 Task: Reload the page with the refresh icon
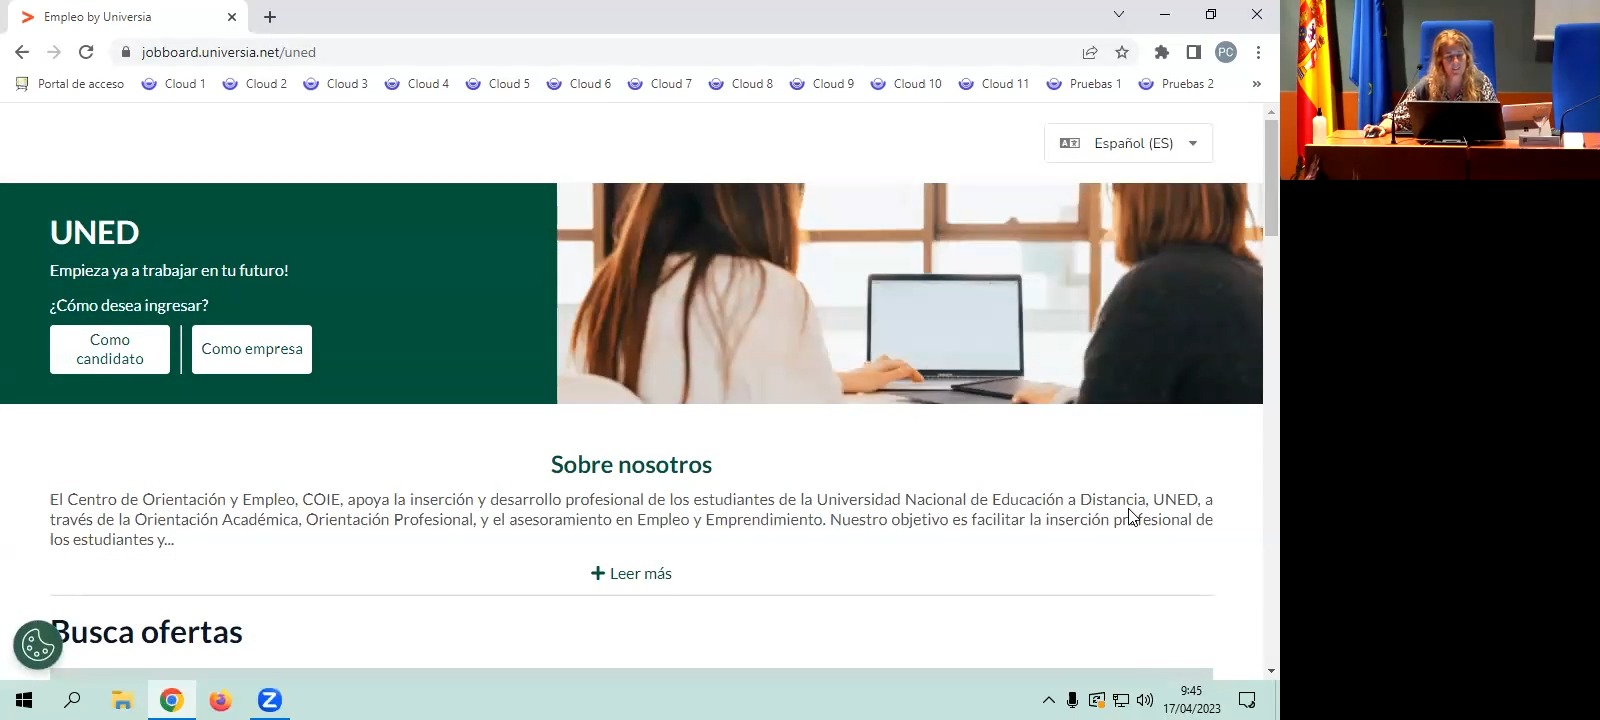tap(86, 52)
